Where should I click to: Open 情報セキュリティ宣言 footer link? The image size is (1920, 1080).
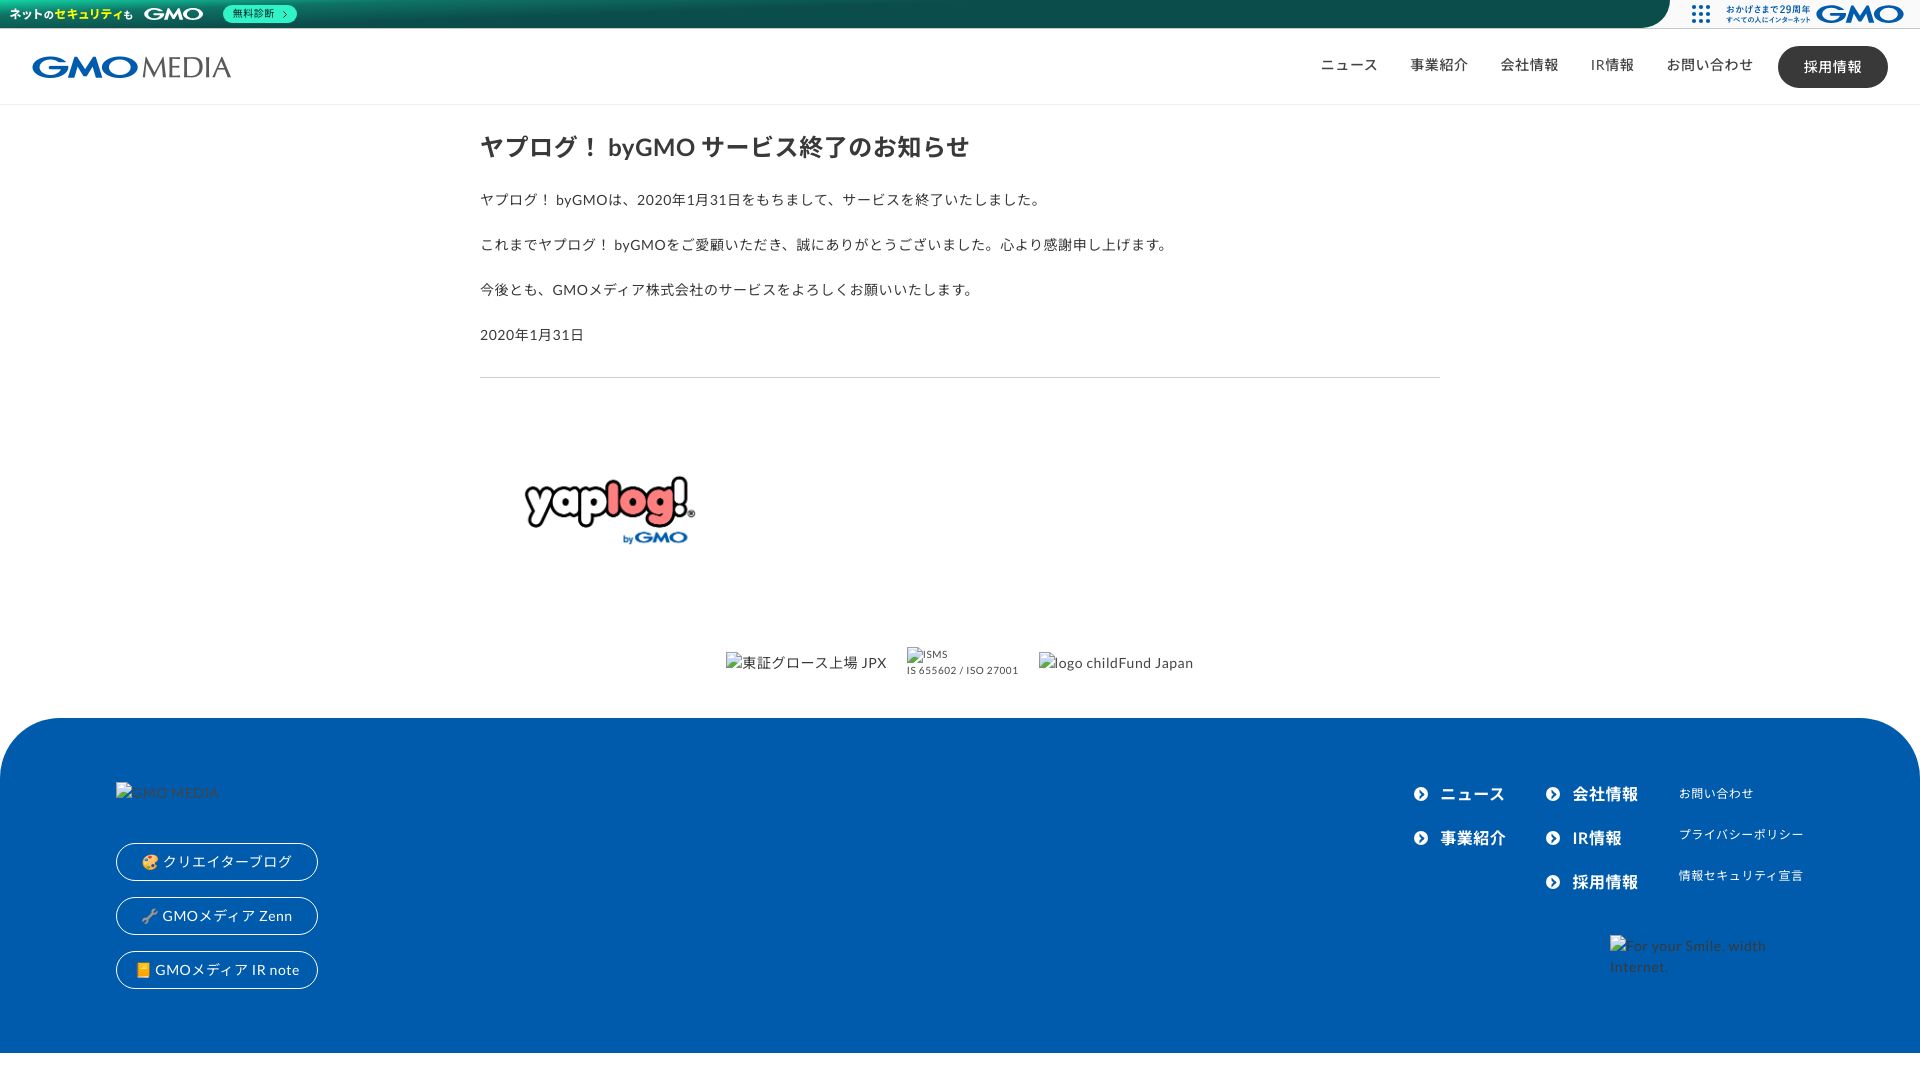[x=1740, y=875]
